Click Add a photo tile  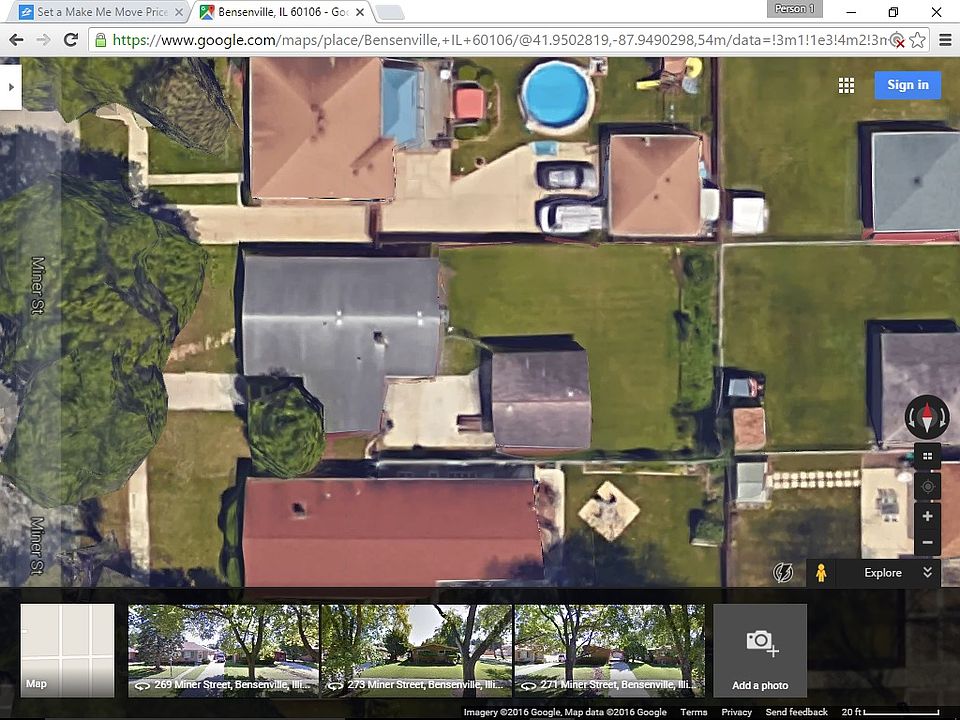pos(760,650)
